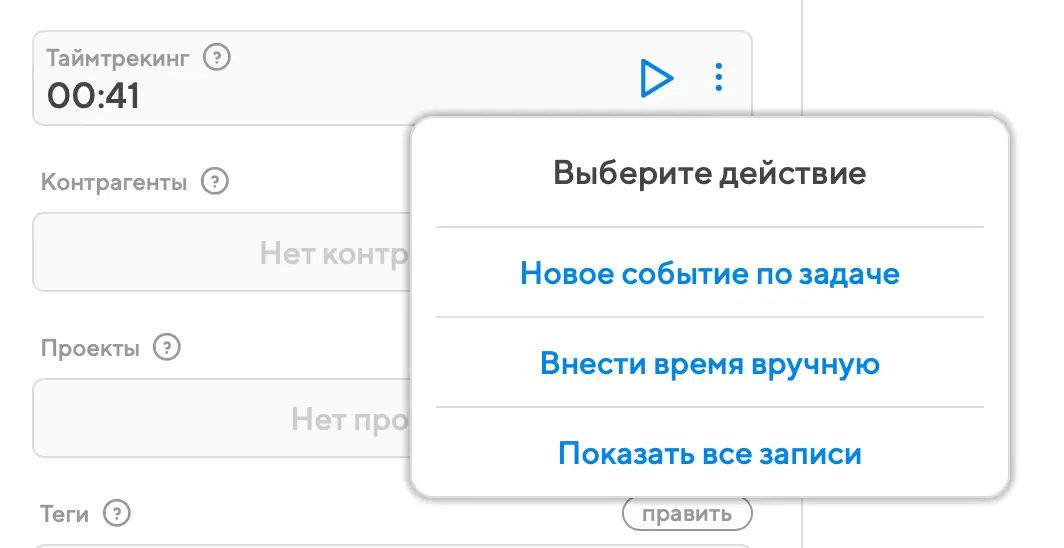1064x548 pixels.
Task: Open Показать все записи
Action: pyautogui.click(x=709, y=453)
